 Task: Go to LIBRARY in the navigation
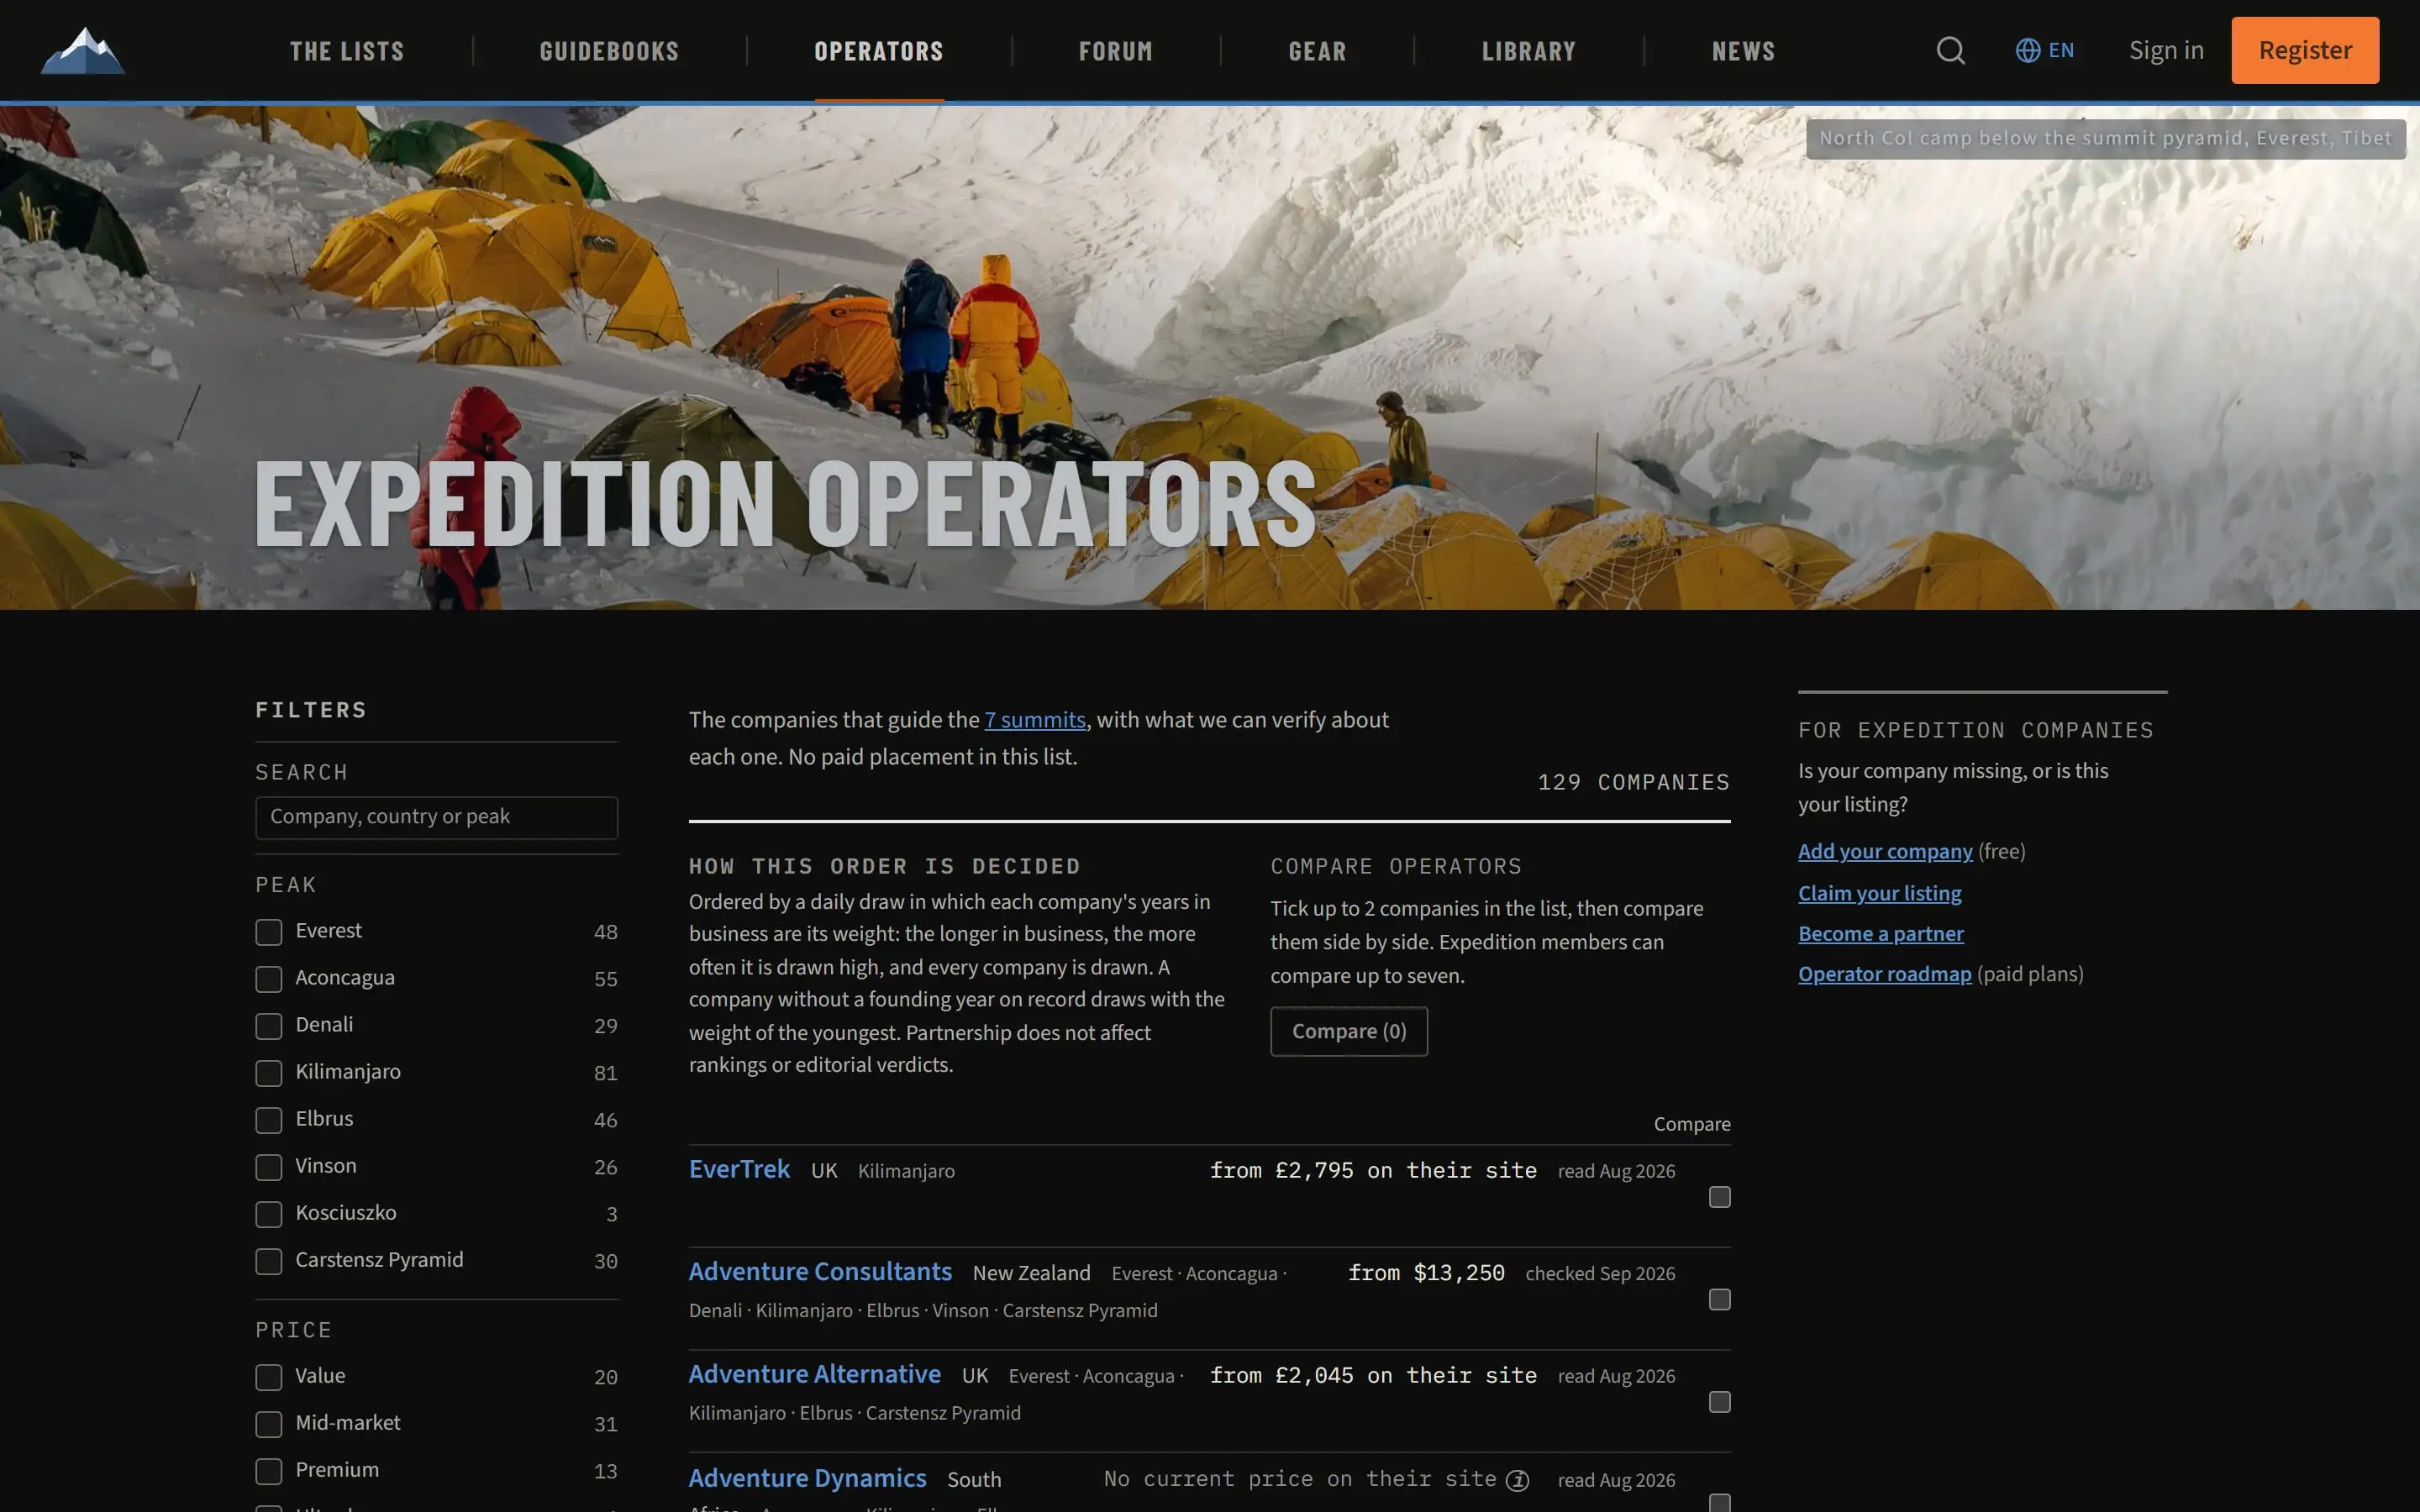(x=1528, y=51)
